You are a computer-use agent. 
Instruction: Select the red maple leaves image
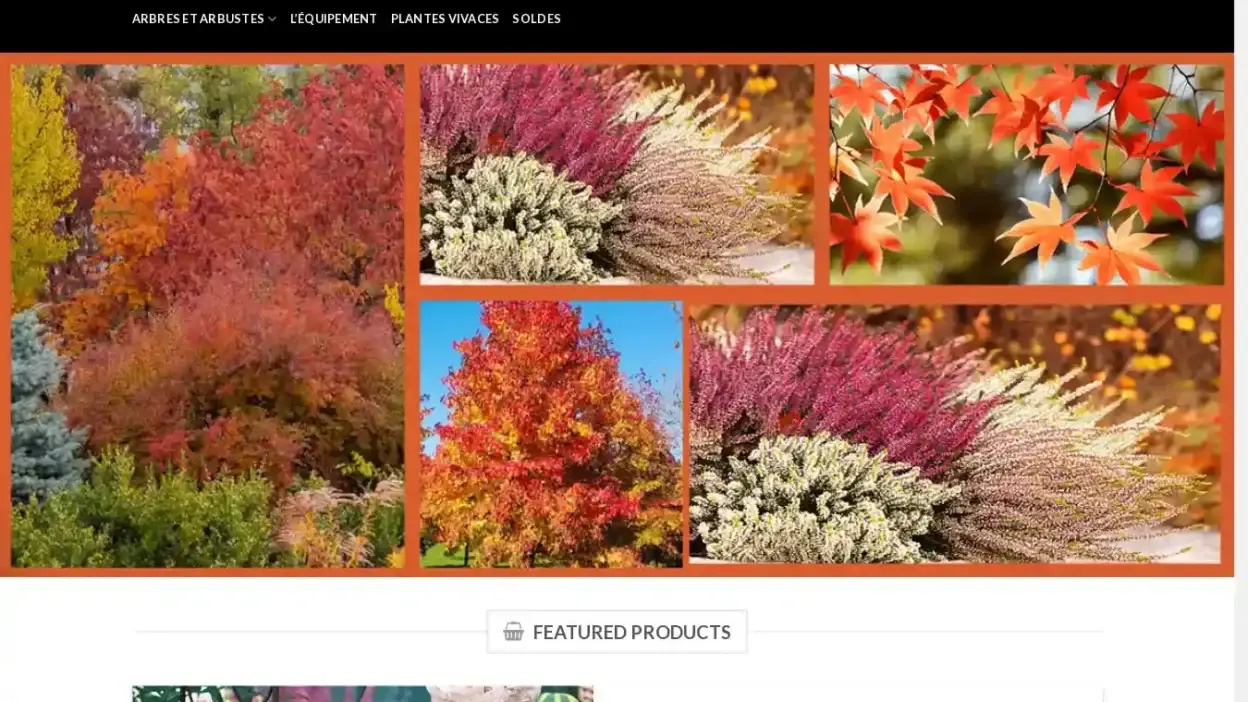(x=1026, y=175)
